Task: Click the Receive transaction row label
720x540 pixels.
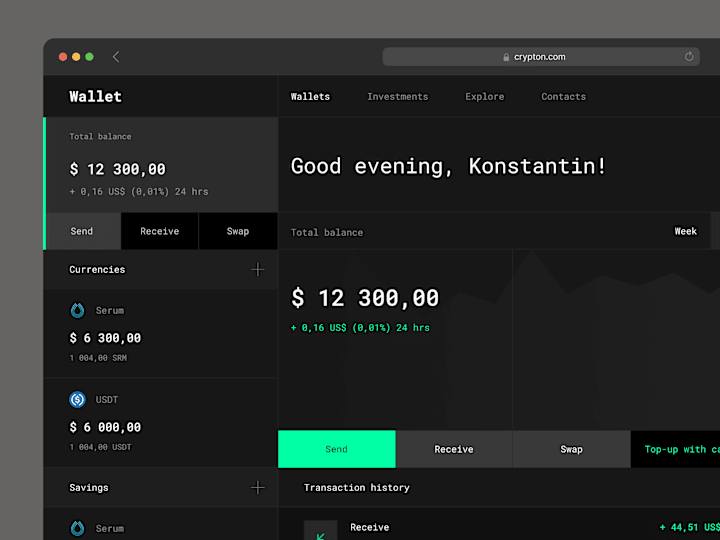Action: 370,527
